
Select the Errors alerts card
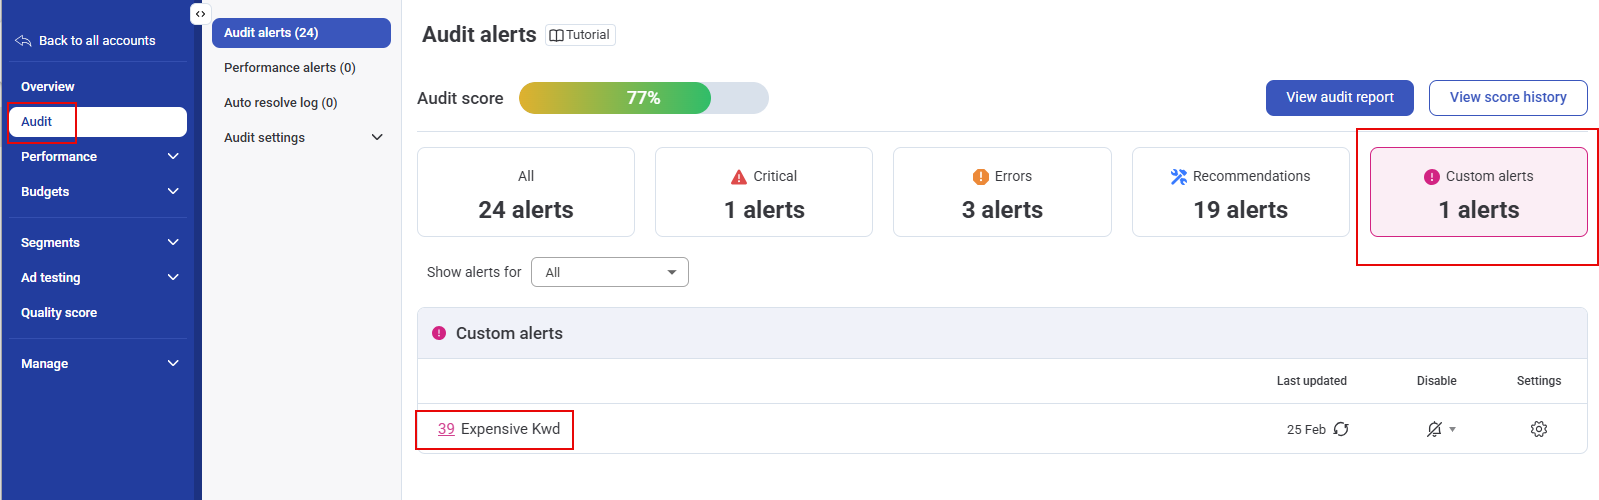point(1002,192)
